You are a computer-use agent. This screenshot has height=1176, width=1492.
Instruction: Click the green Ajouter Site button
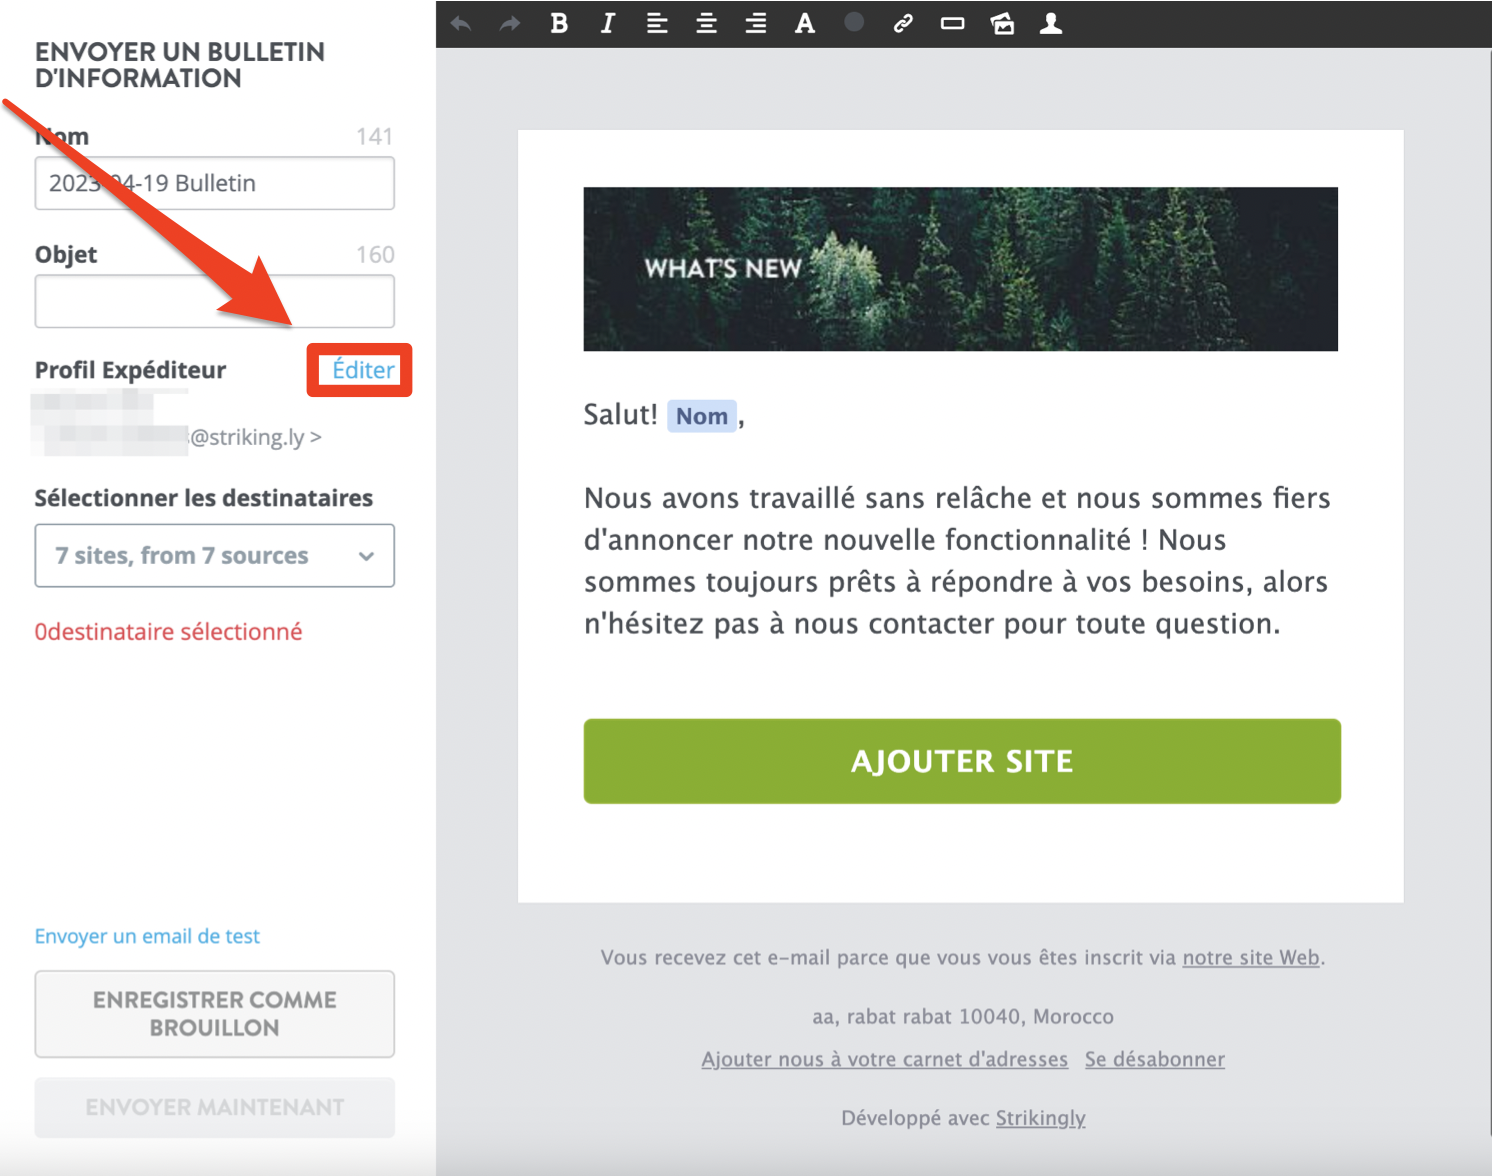[x=962, y=761]
